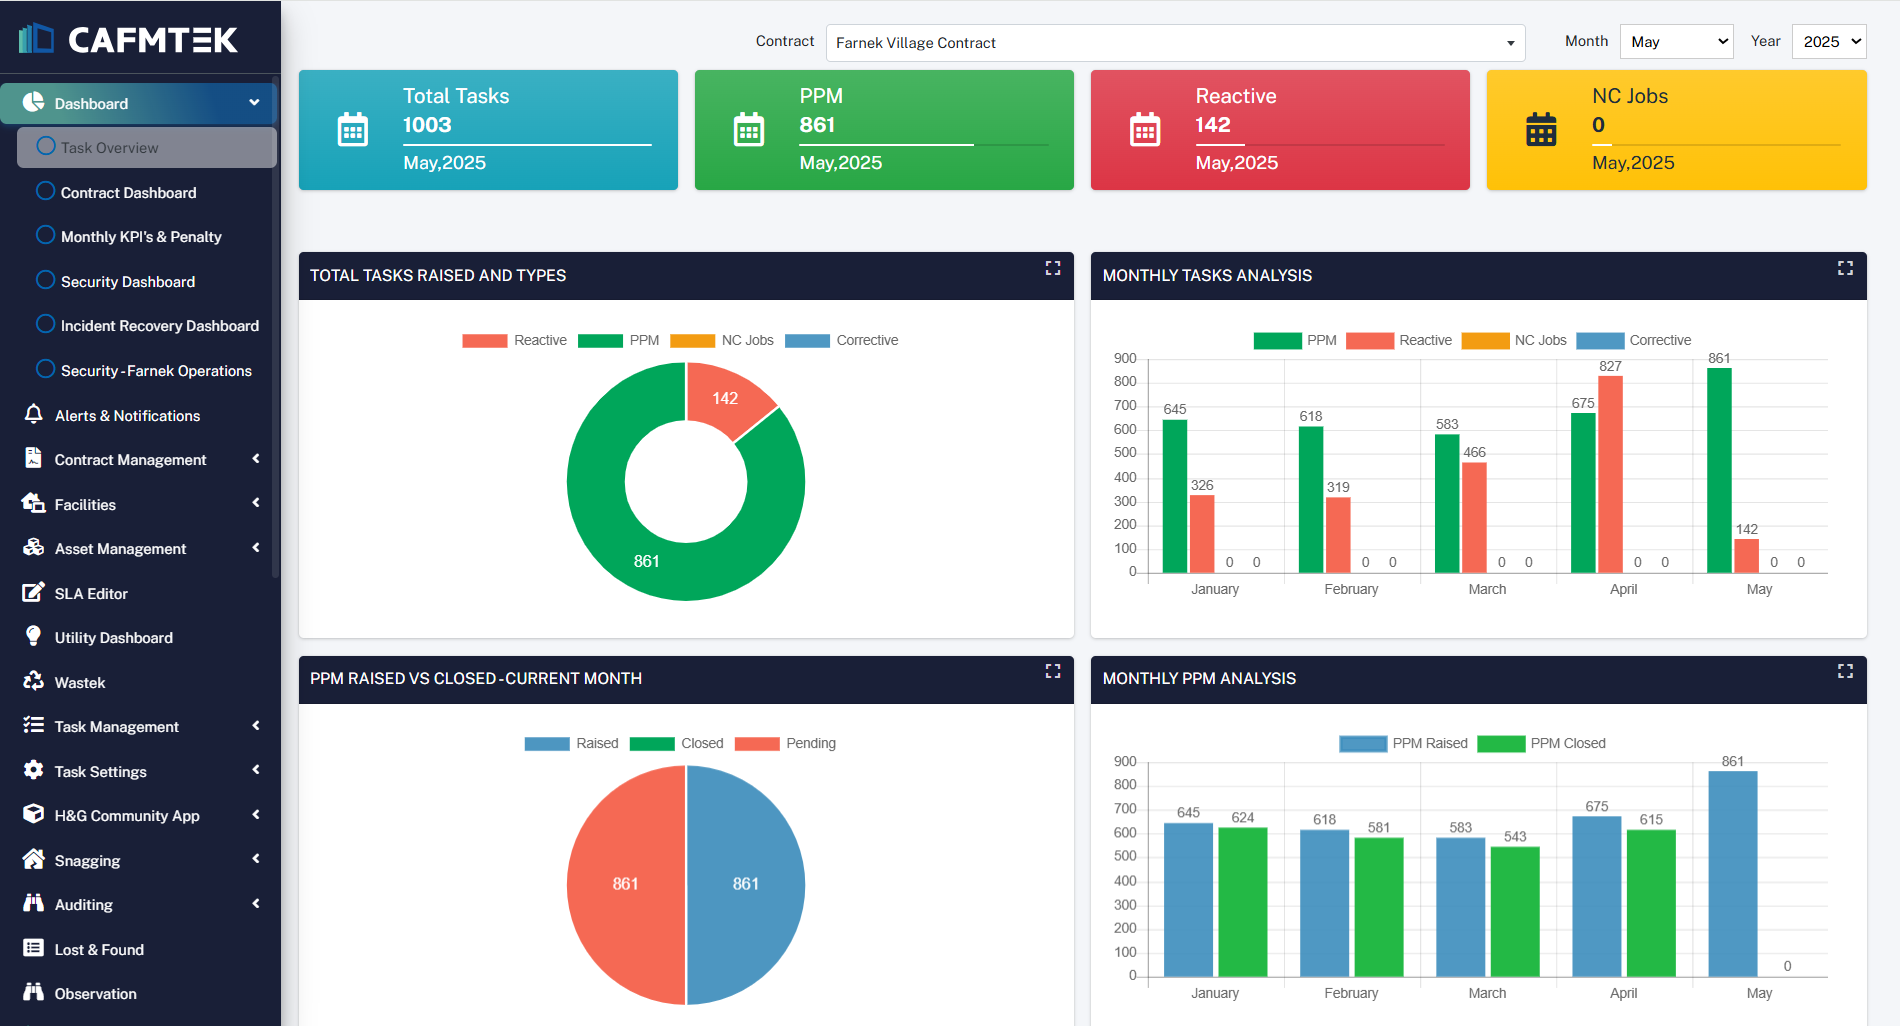The image size is (1900, 1026).
Task: Open the Year dropdown set to 2025
Action: (1829, 41)
